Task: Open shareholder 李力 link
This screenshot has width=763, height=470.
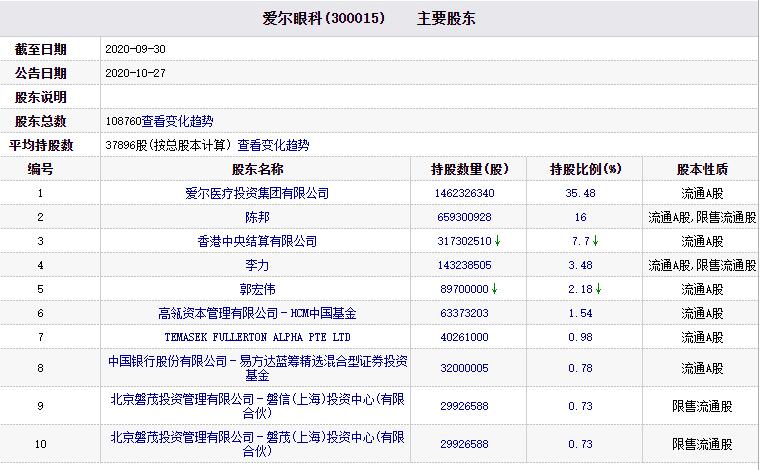Action: click(x=257, y=265)
